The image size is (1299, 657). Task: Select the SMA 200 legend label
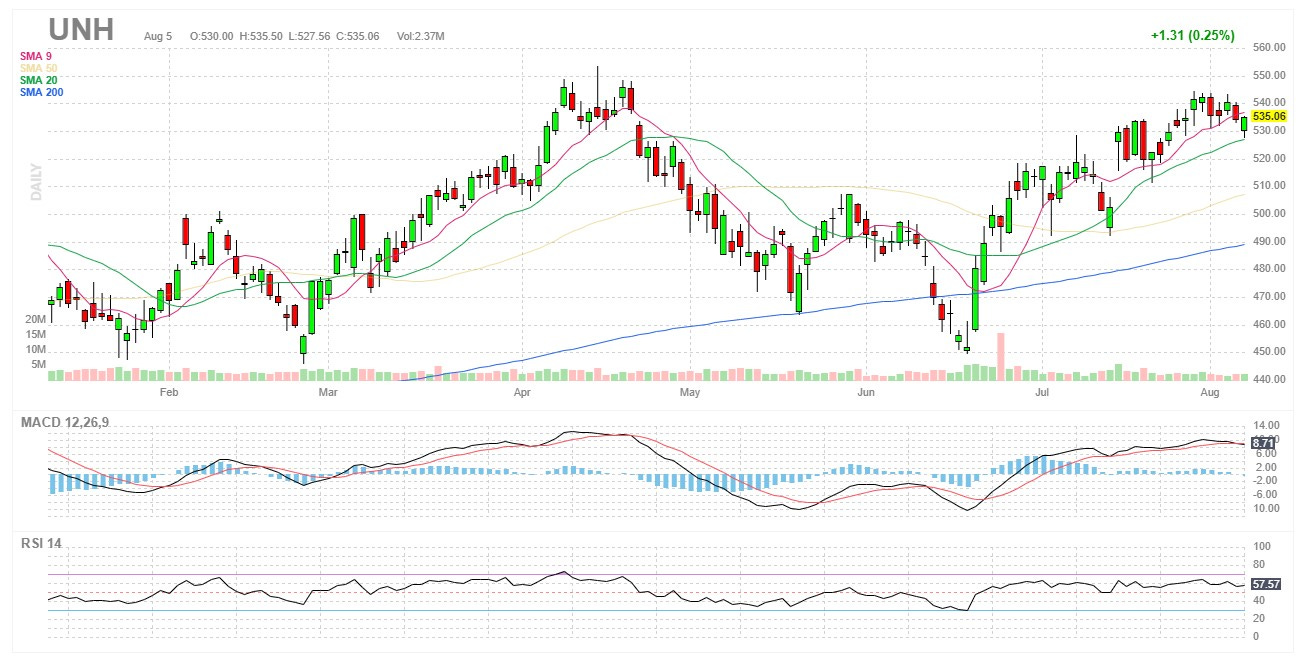41,91
